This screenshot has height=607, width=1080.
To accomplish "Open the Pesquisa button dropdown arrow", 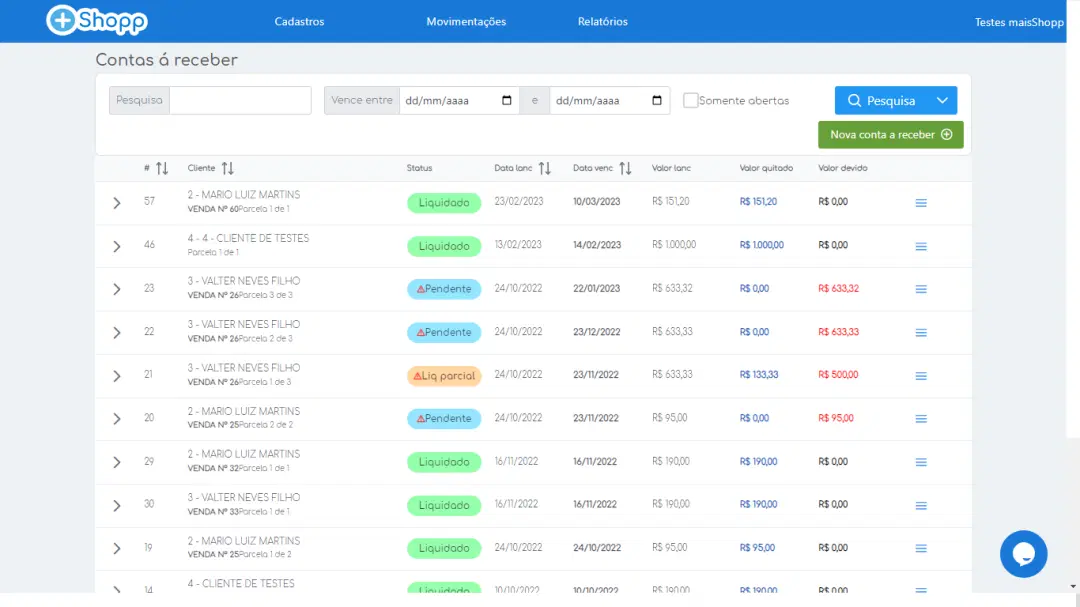I will click(x=942, y=101).
